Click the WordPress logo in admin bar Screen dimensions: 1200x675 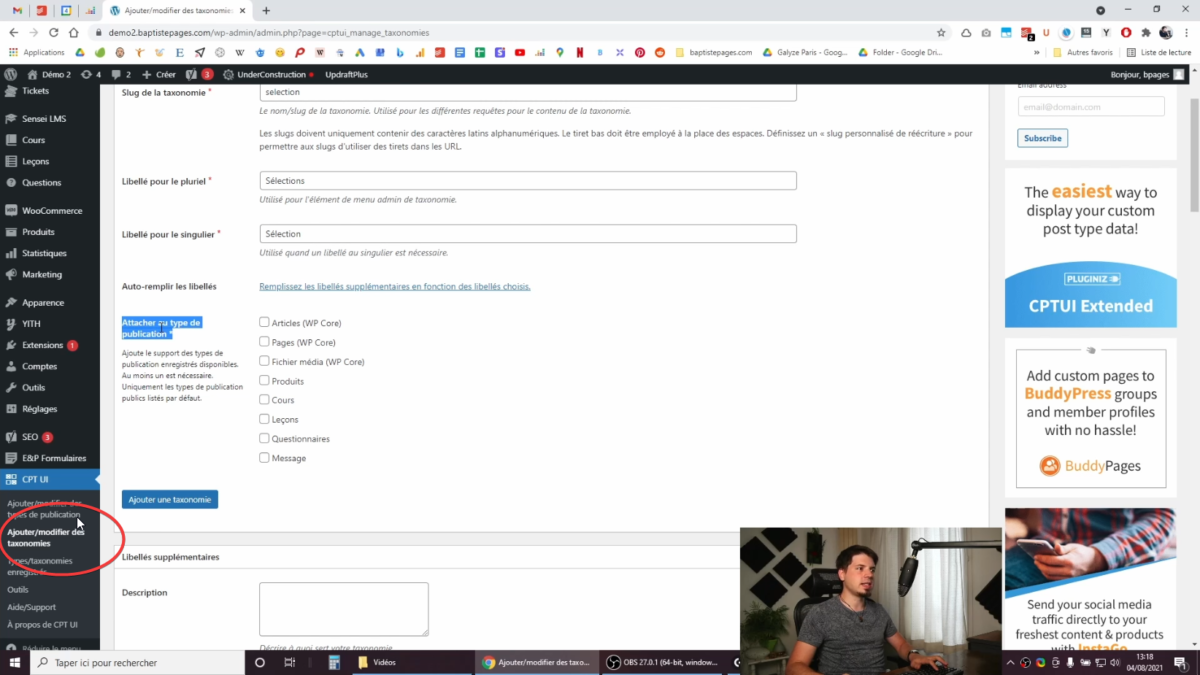10,74
